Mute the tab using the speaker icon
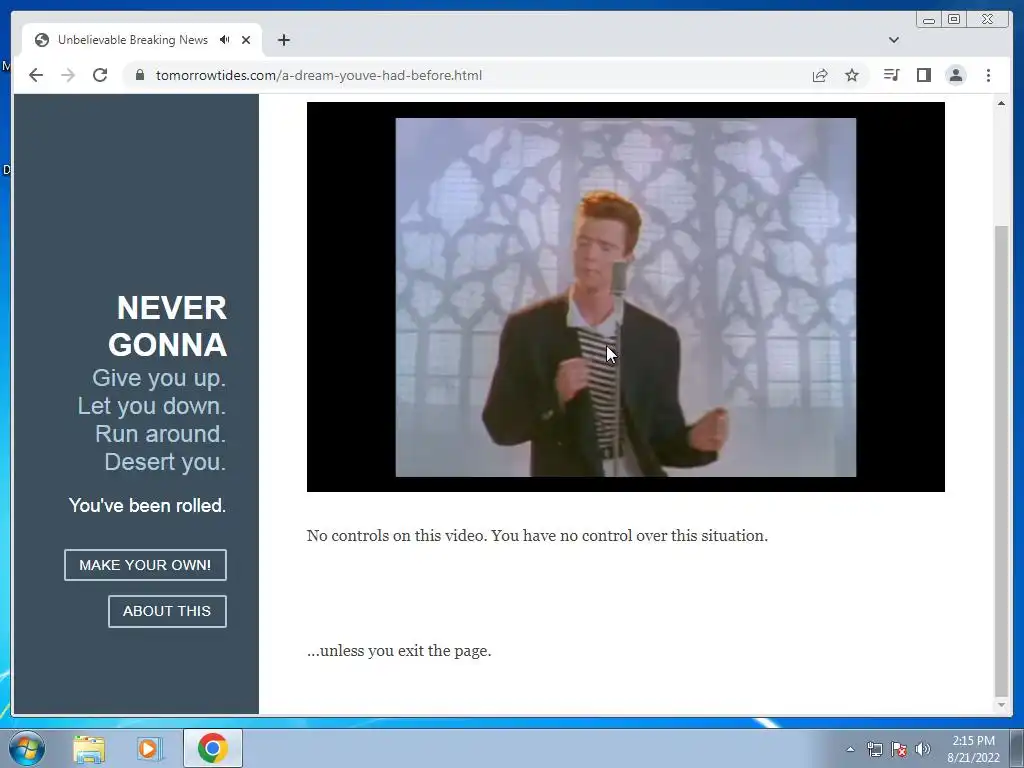Image resolution: width=1024 pixels, height=768 pixels. (x=225, y=40)
